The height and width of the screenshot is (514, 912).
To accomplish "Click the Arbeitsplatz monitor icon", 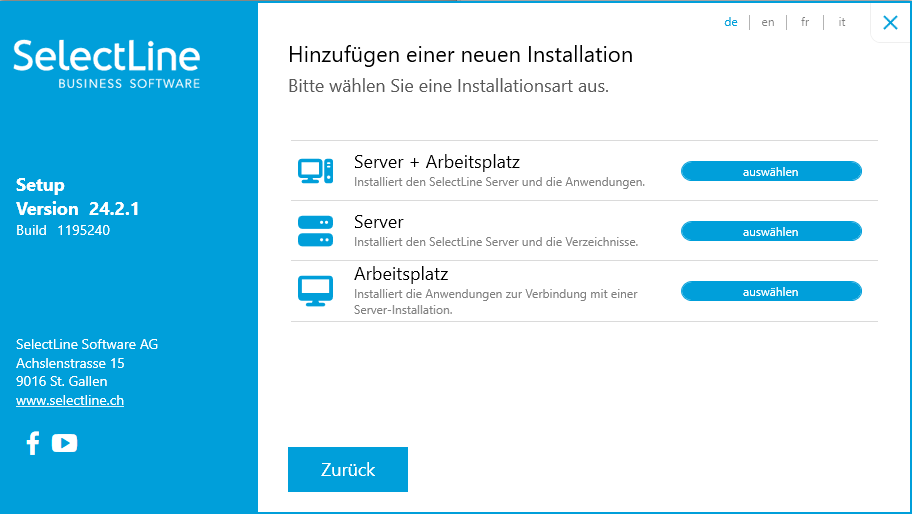I will 315,291.
